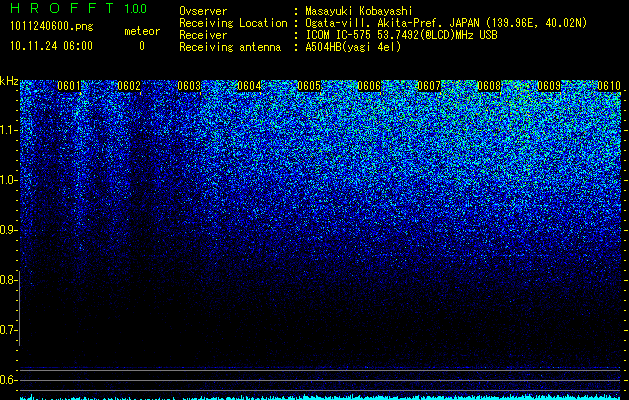Click the 0604 time marker
Screen dimensions: 629x400
[x=249, y=86]
